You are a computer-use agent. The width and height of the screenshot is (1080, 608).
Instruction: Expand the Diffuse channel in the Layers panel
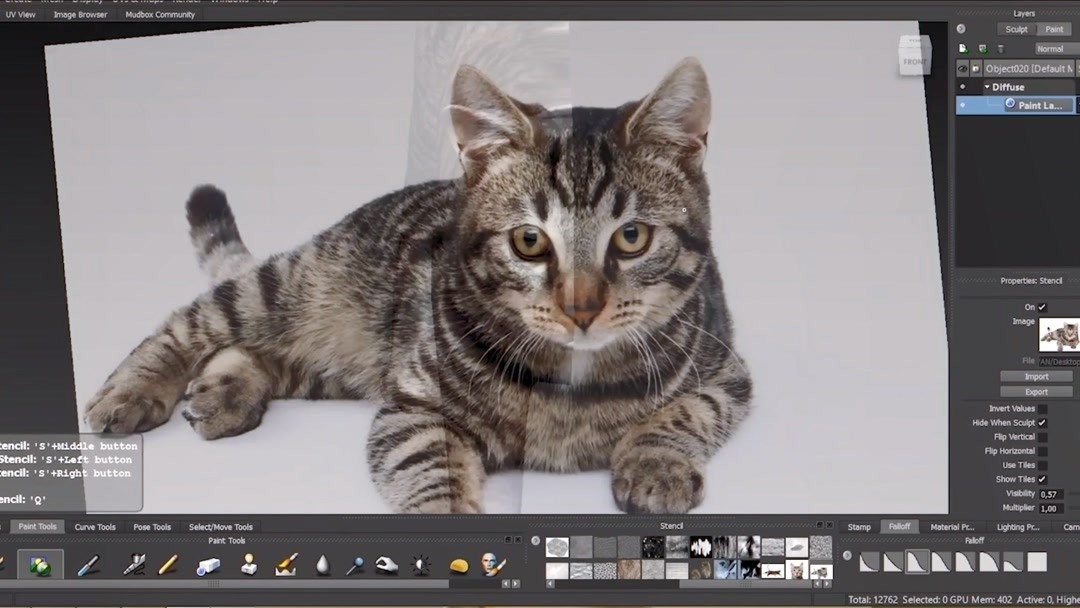(x=985, y=87)
